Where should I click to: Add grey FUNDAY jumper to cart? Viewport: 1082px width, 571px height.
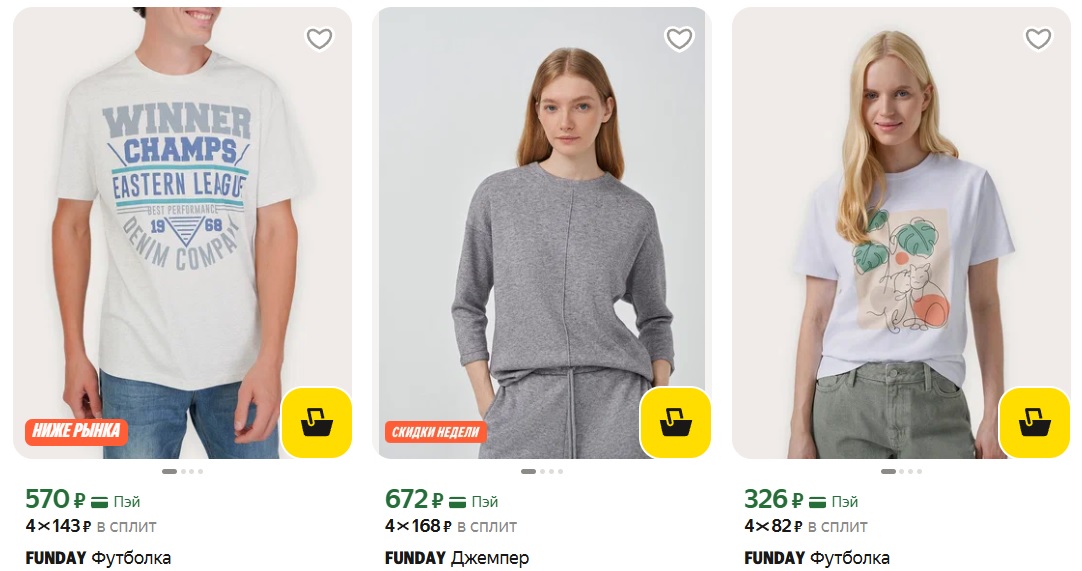(x=675, y=422)
